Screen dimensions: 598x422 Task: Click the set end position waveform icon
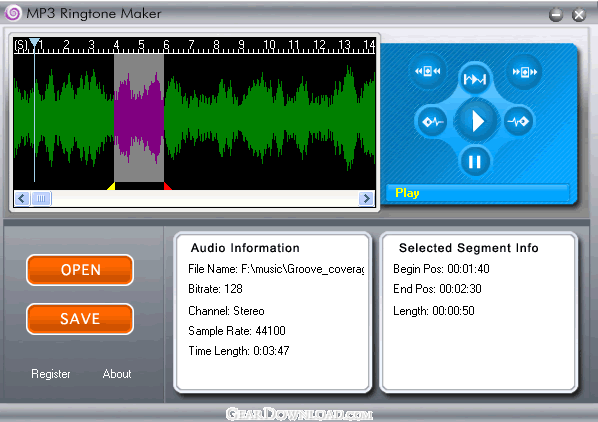pos(518,122)
